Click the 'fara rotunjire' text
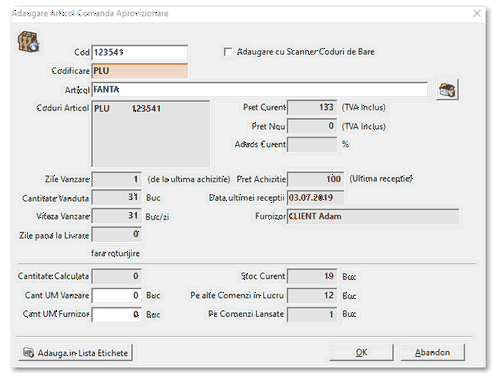 point(115,253)
